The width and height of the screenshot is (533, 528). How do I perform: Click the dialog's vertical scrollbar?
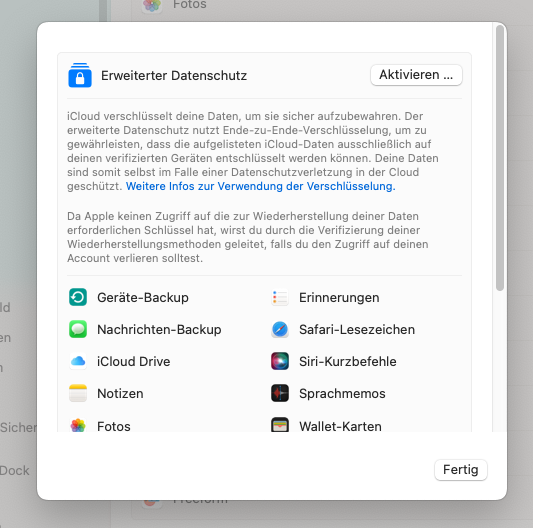tap(499, 158)
